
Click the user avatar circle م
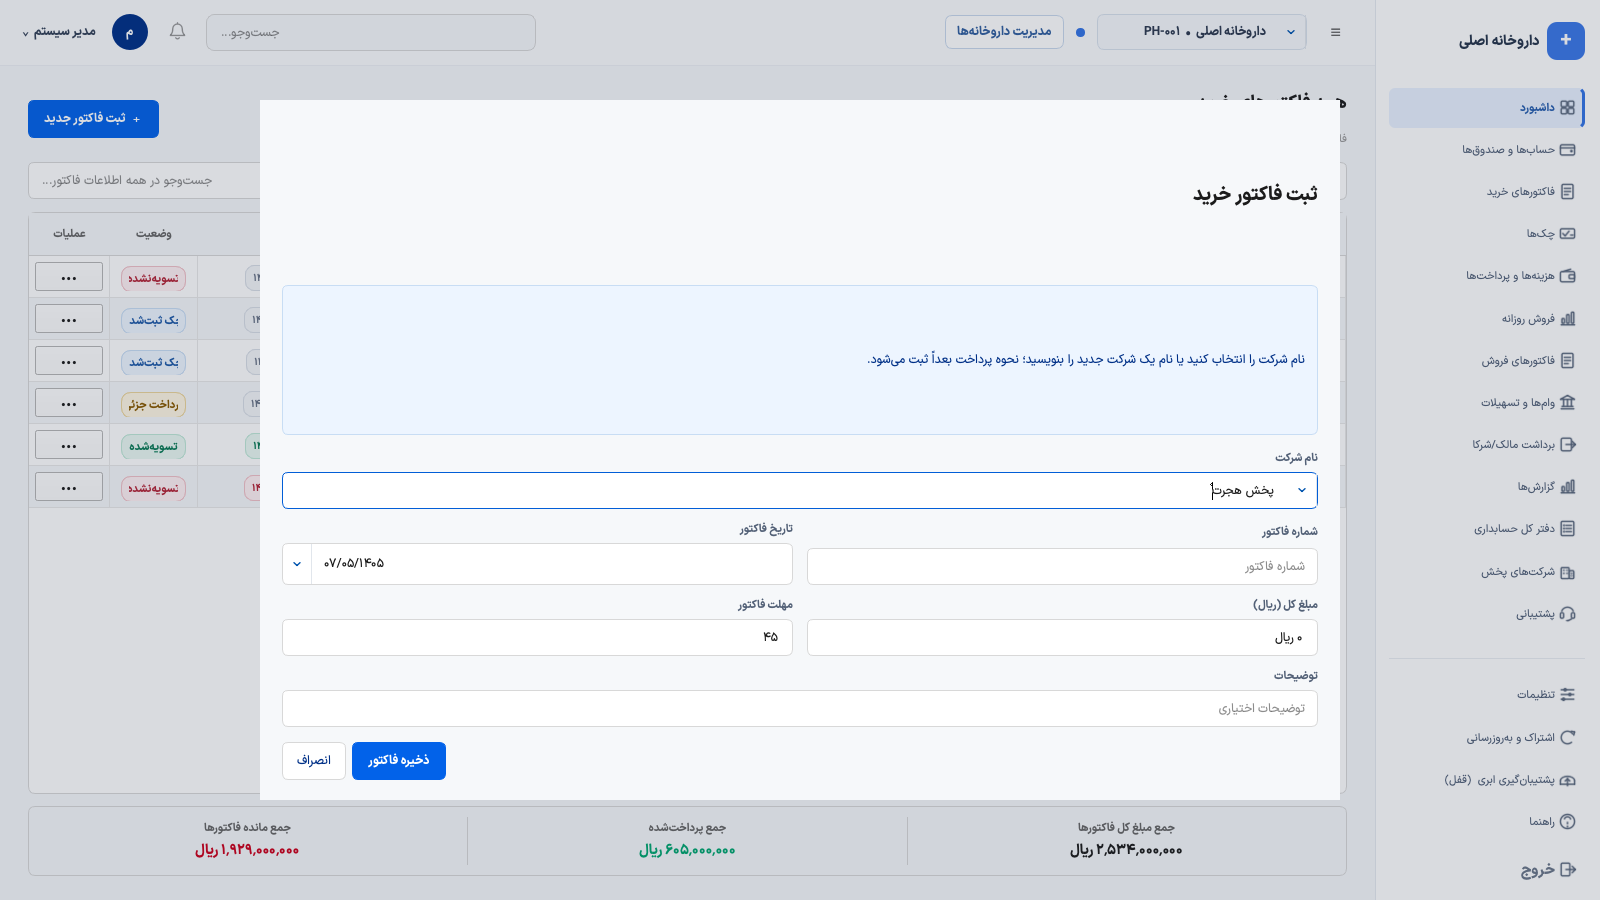pos(130,32)
